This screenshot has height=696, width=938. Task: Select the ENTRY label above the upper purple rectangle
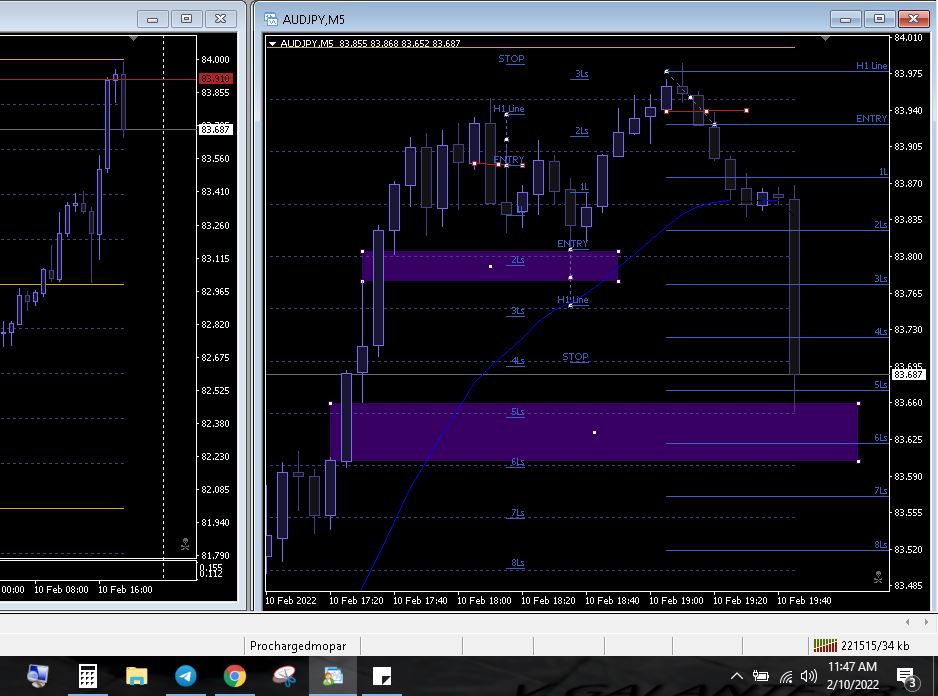point(572,244)
